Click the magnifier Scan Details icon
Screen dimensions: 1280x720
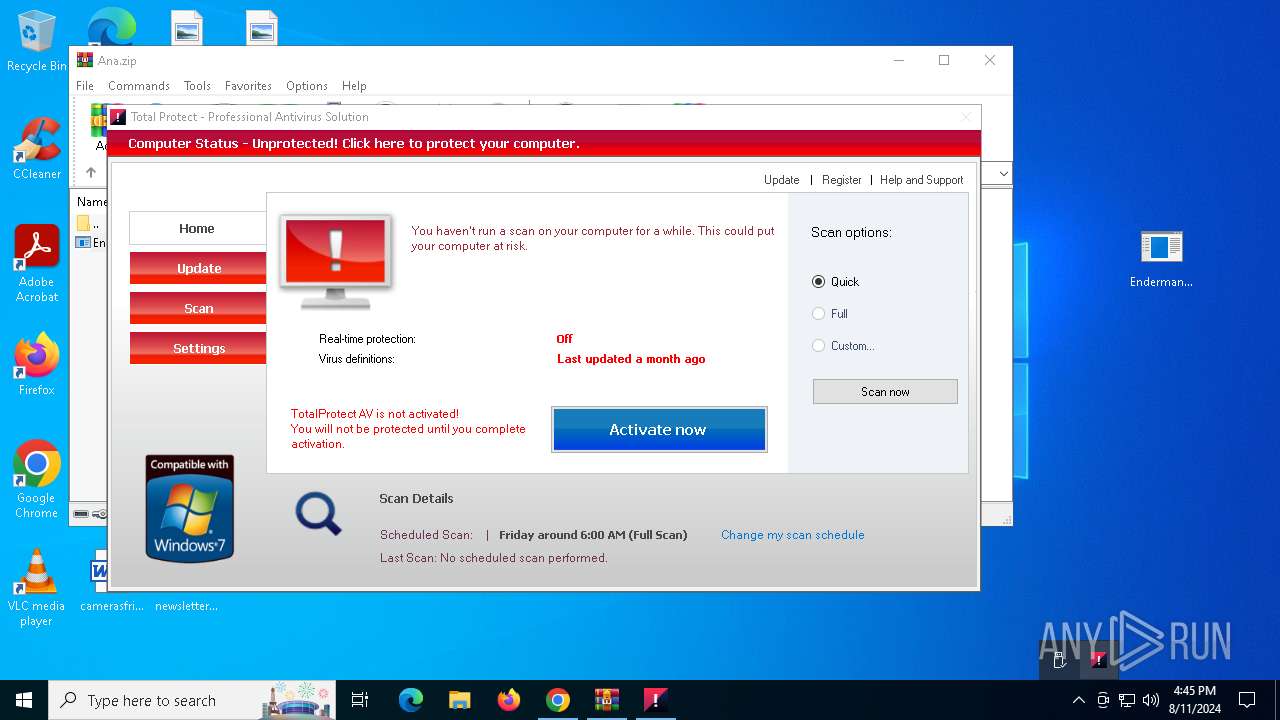pos(319,514)
